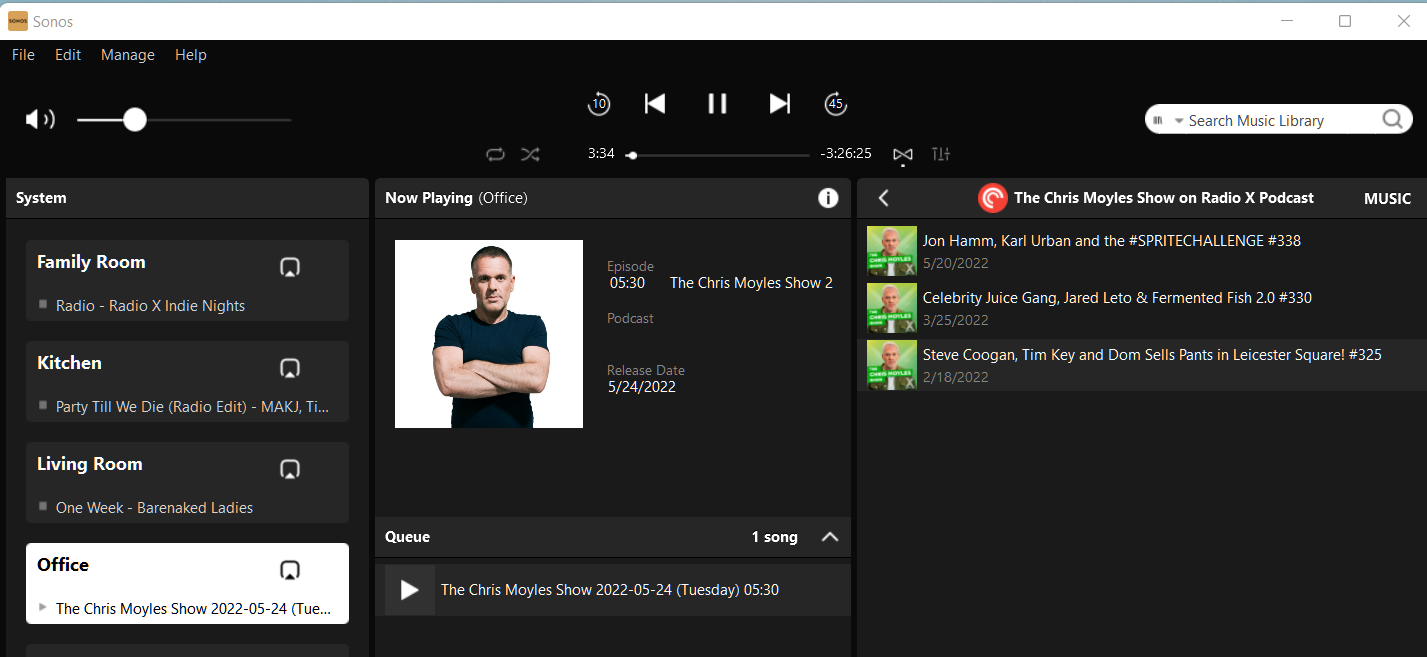The image size is (1427, 657).
Task: Click the release date 5/24/2022
Action: 642,387
